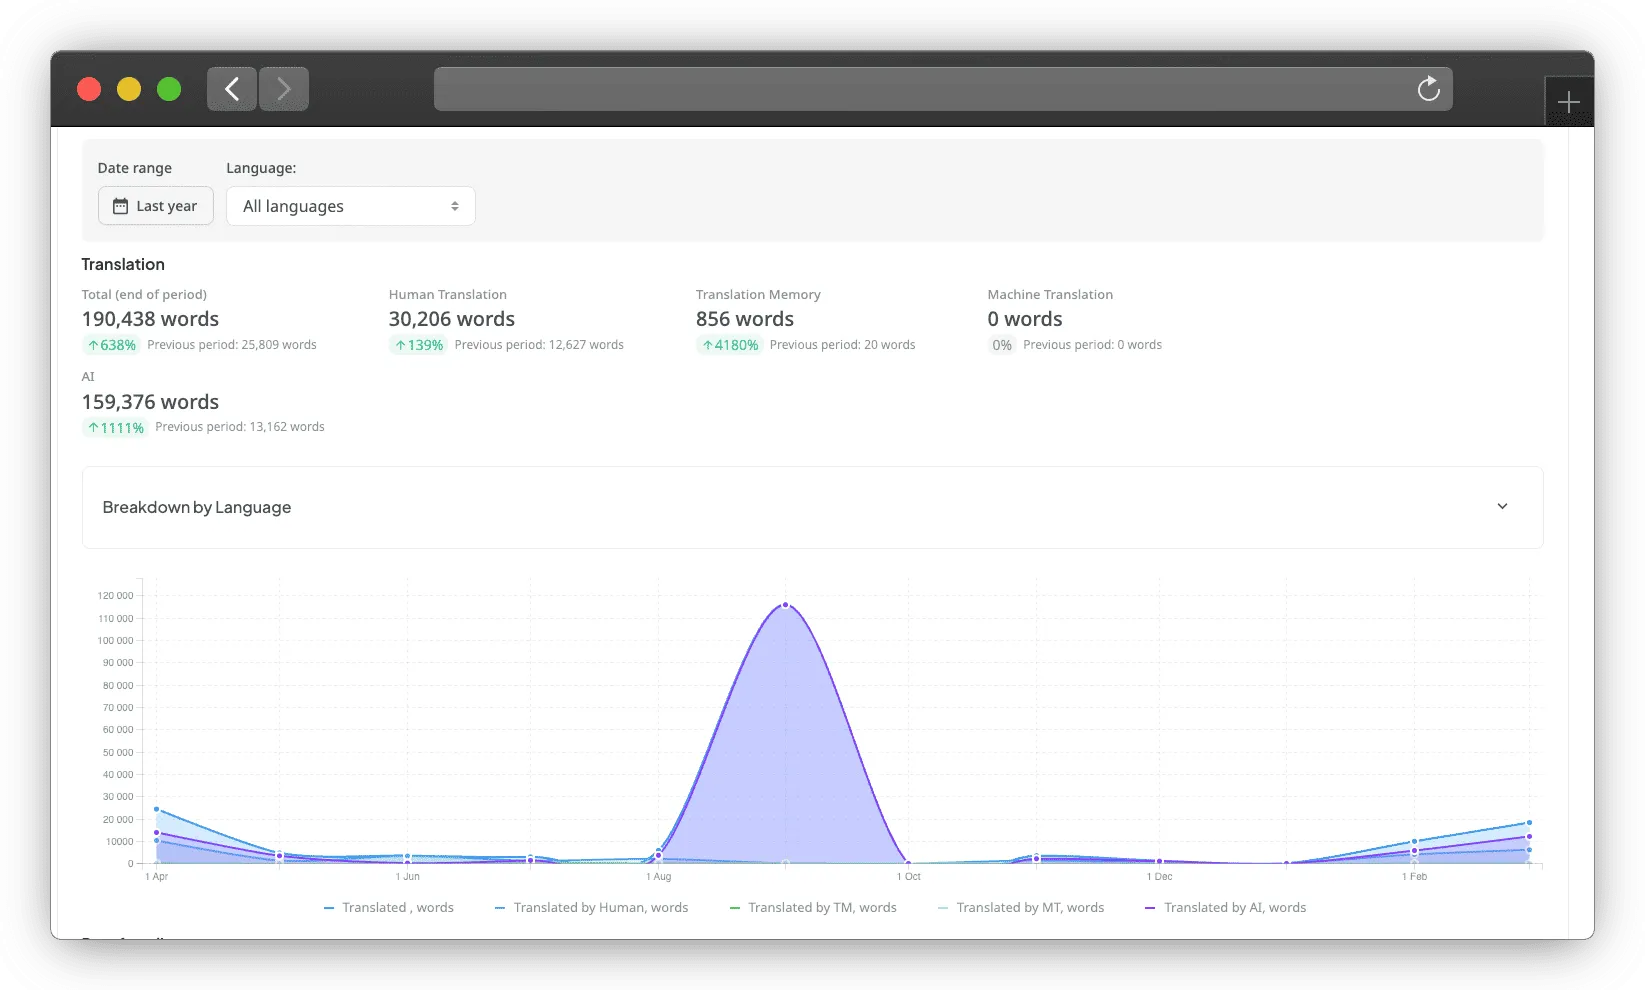
Task: Toggle the 'Translated by MT, words' legend entry
Action: point(1020,907)
